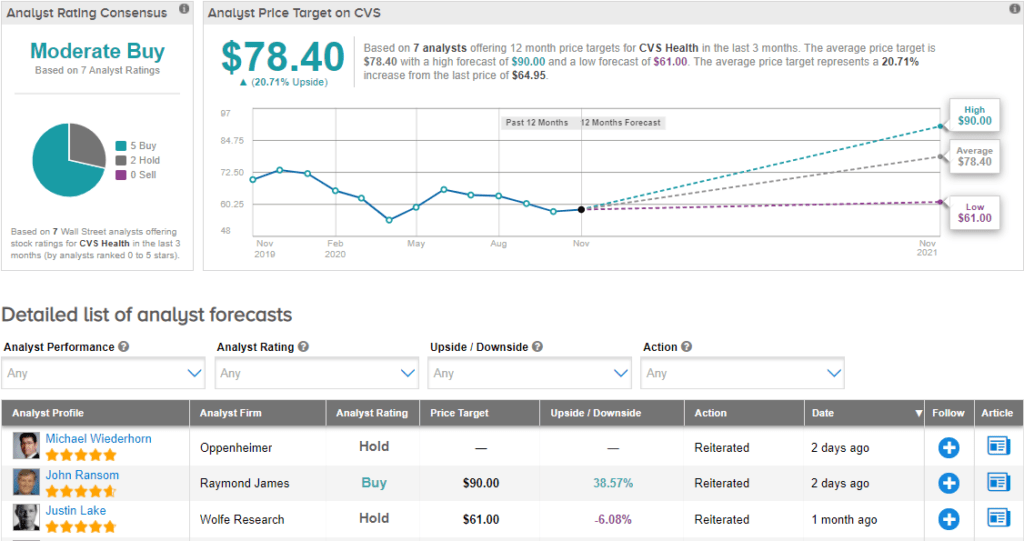The image size is (1024, 541).
Task: Click the Average $78.40 forecast label
Action: point(974,156)
